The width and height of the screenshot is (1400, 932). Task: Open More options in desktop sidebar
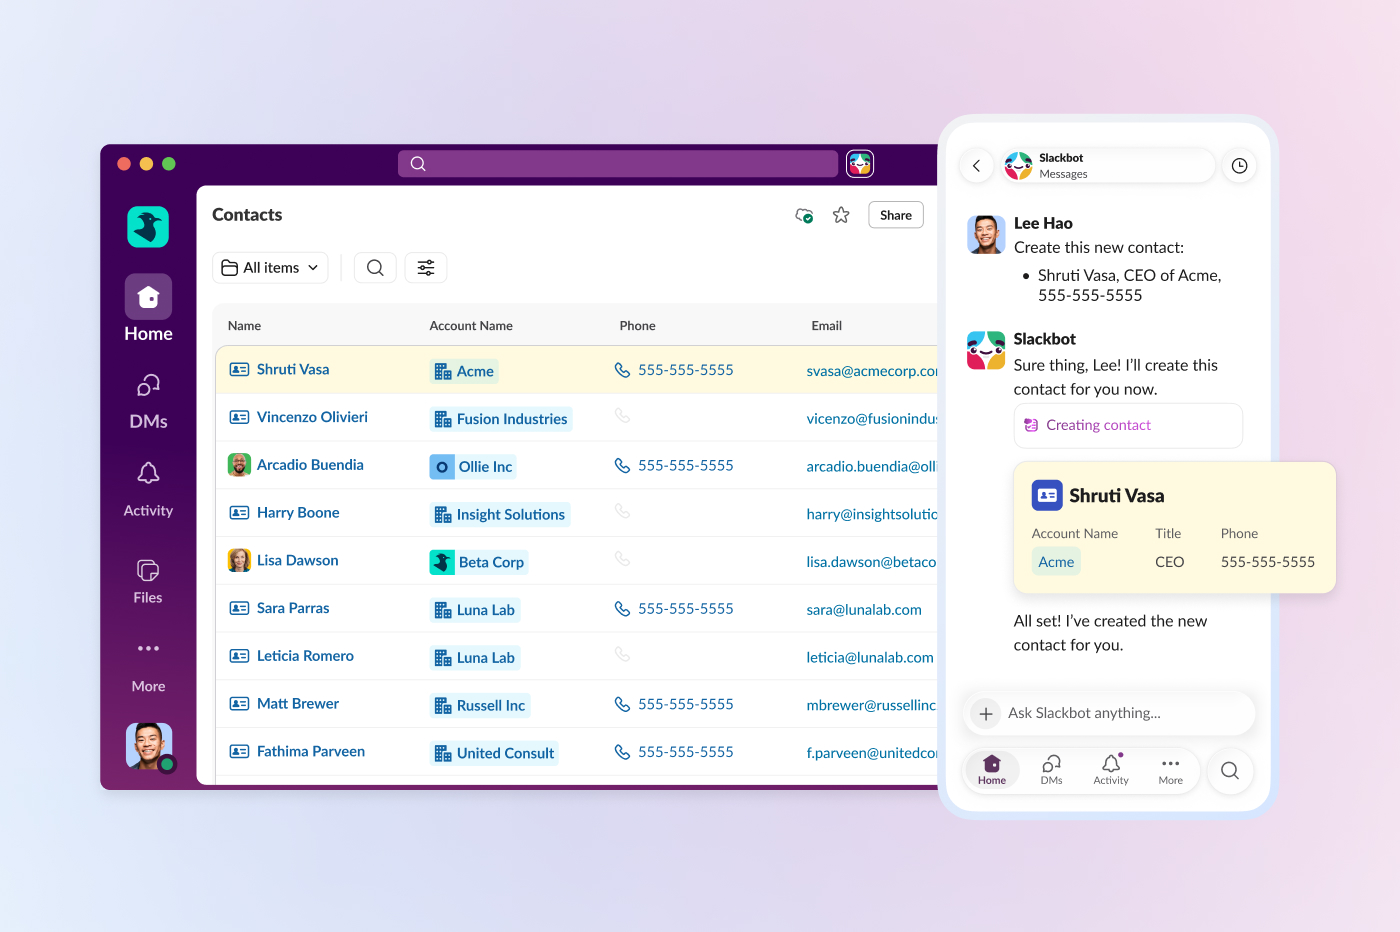tap(148, 664)
